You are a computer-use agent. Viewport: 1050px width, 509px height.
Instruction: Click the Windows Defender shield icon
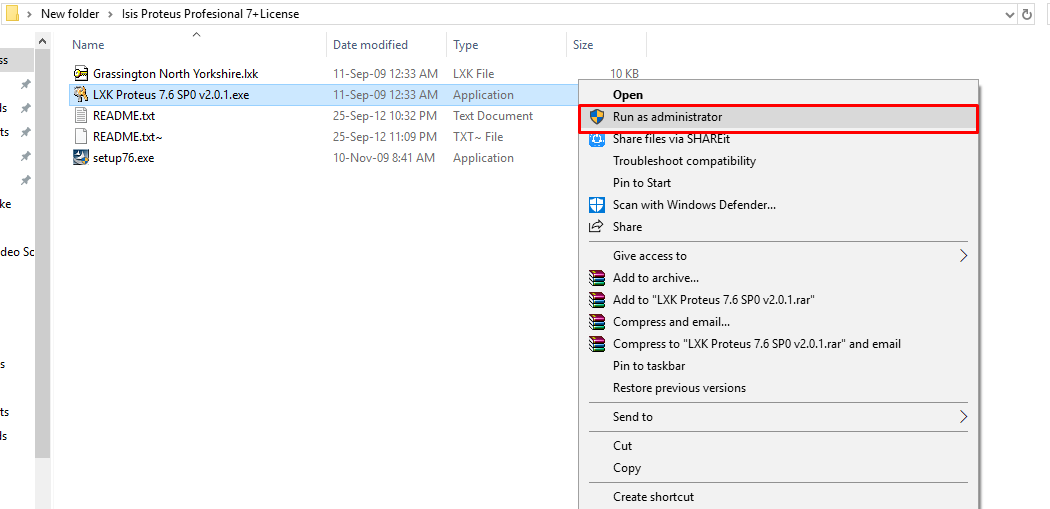coord(596,204)
